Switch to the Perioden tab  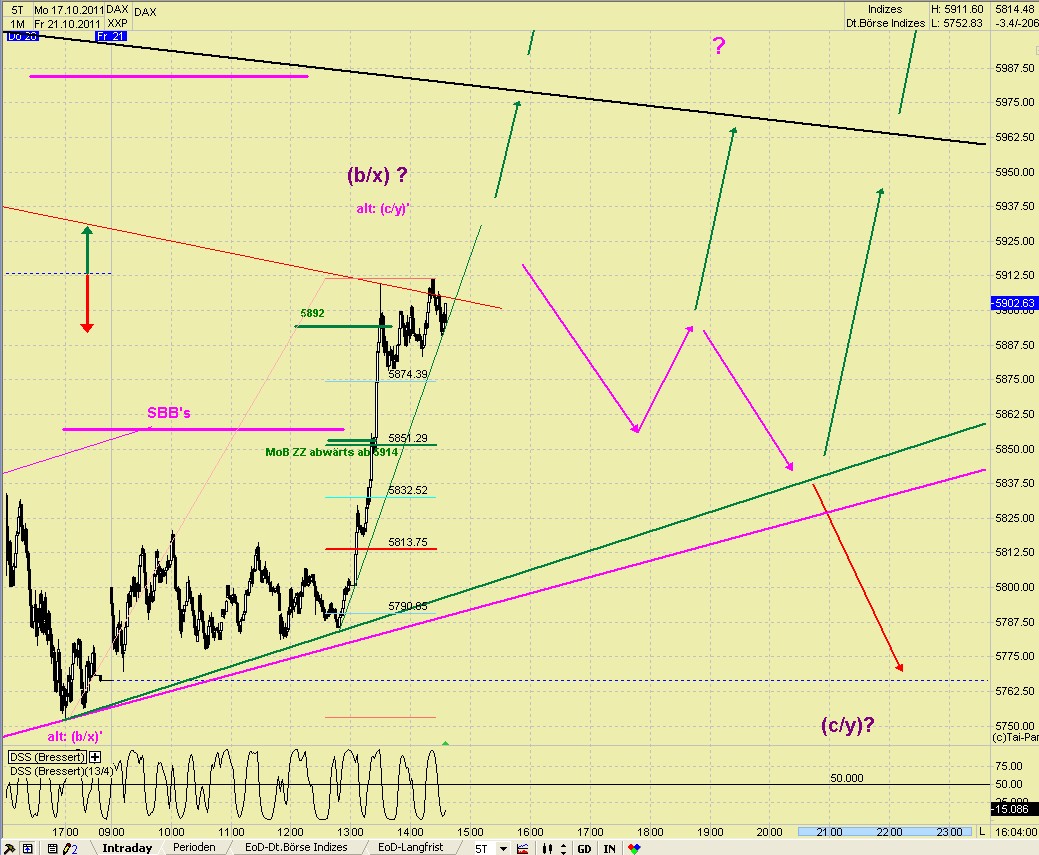pyautogui.click(x=194, y=847)
